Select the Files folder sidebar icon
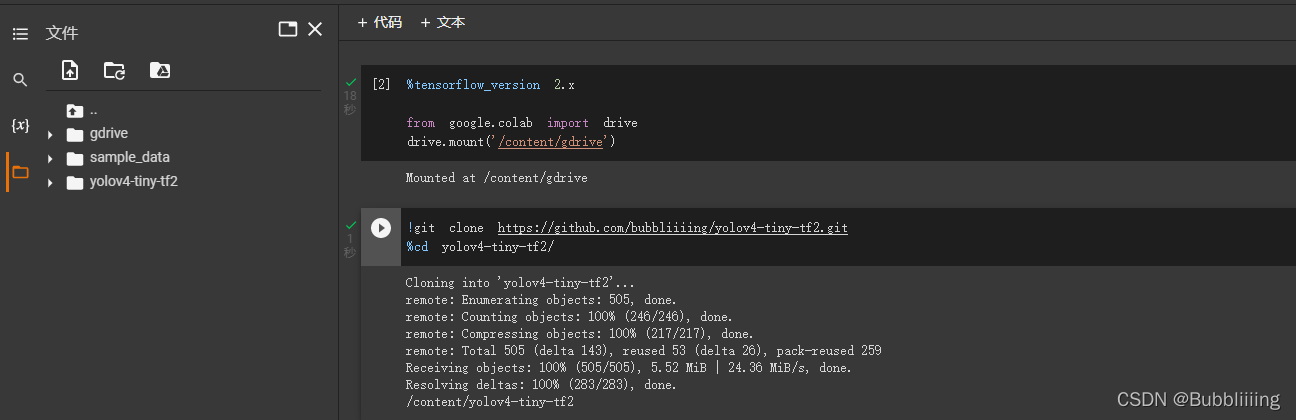The image size is (1296, 420). tap(20, 172)
